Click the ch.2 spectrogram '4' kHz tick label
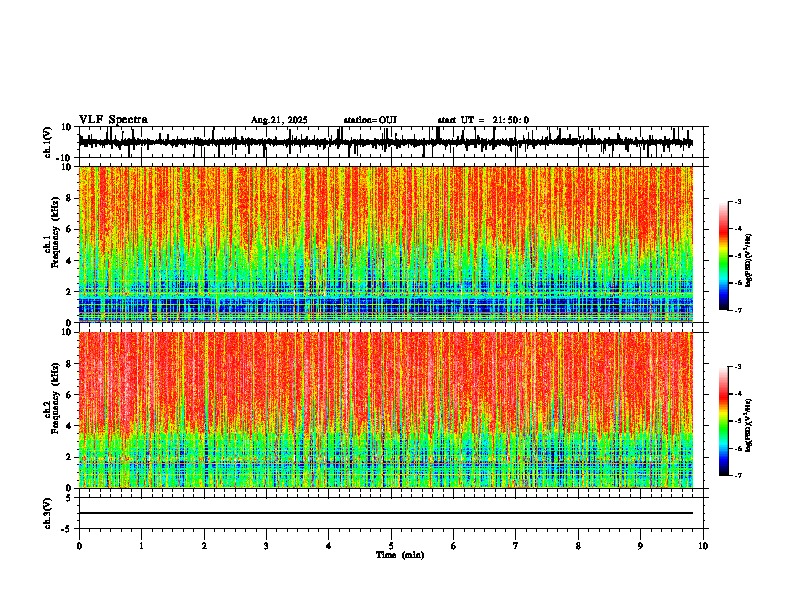 click(69, 426)
